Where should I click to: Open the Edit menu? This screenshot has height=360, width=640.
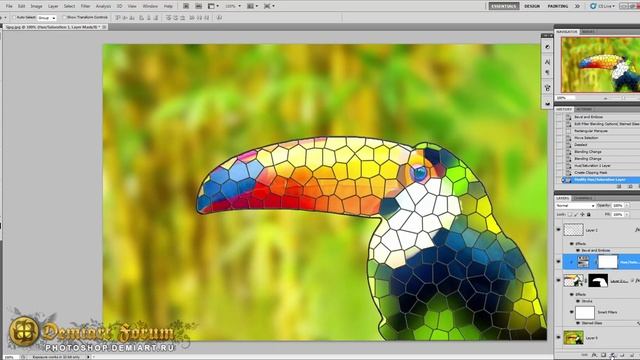(x=22, y=6)
